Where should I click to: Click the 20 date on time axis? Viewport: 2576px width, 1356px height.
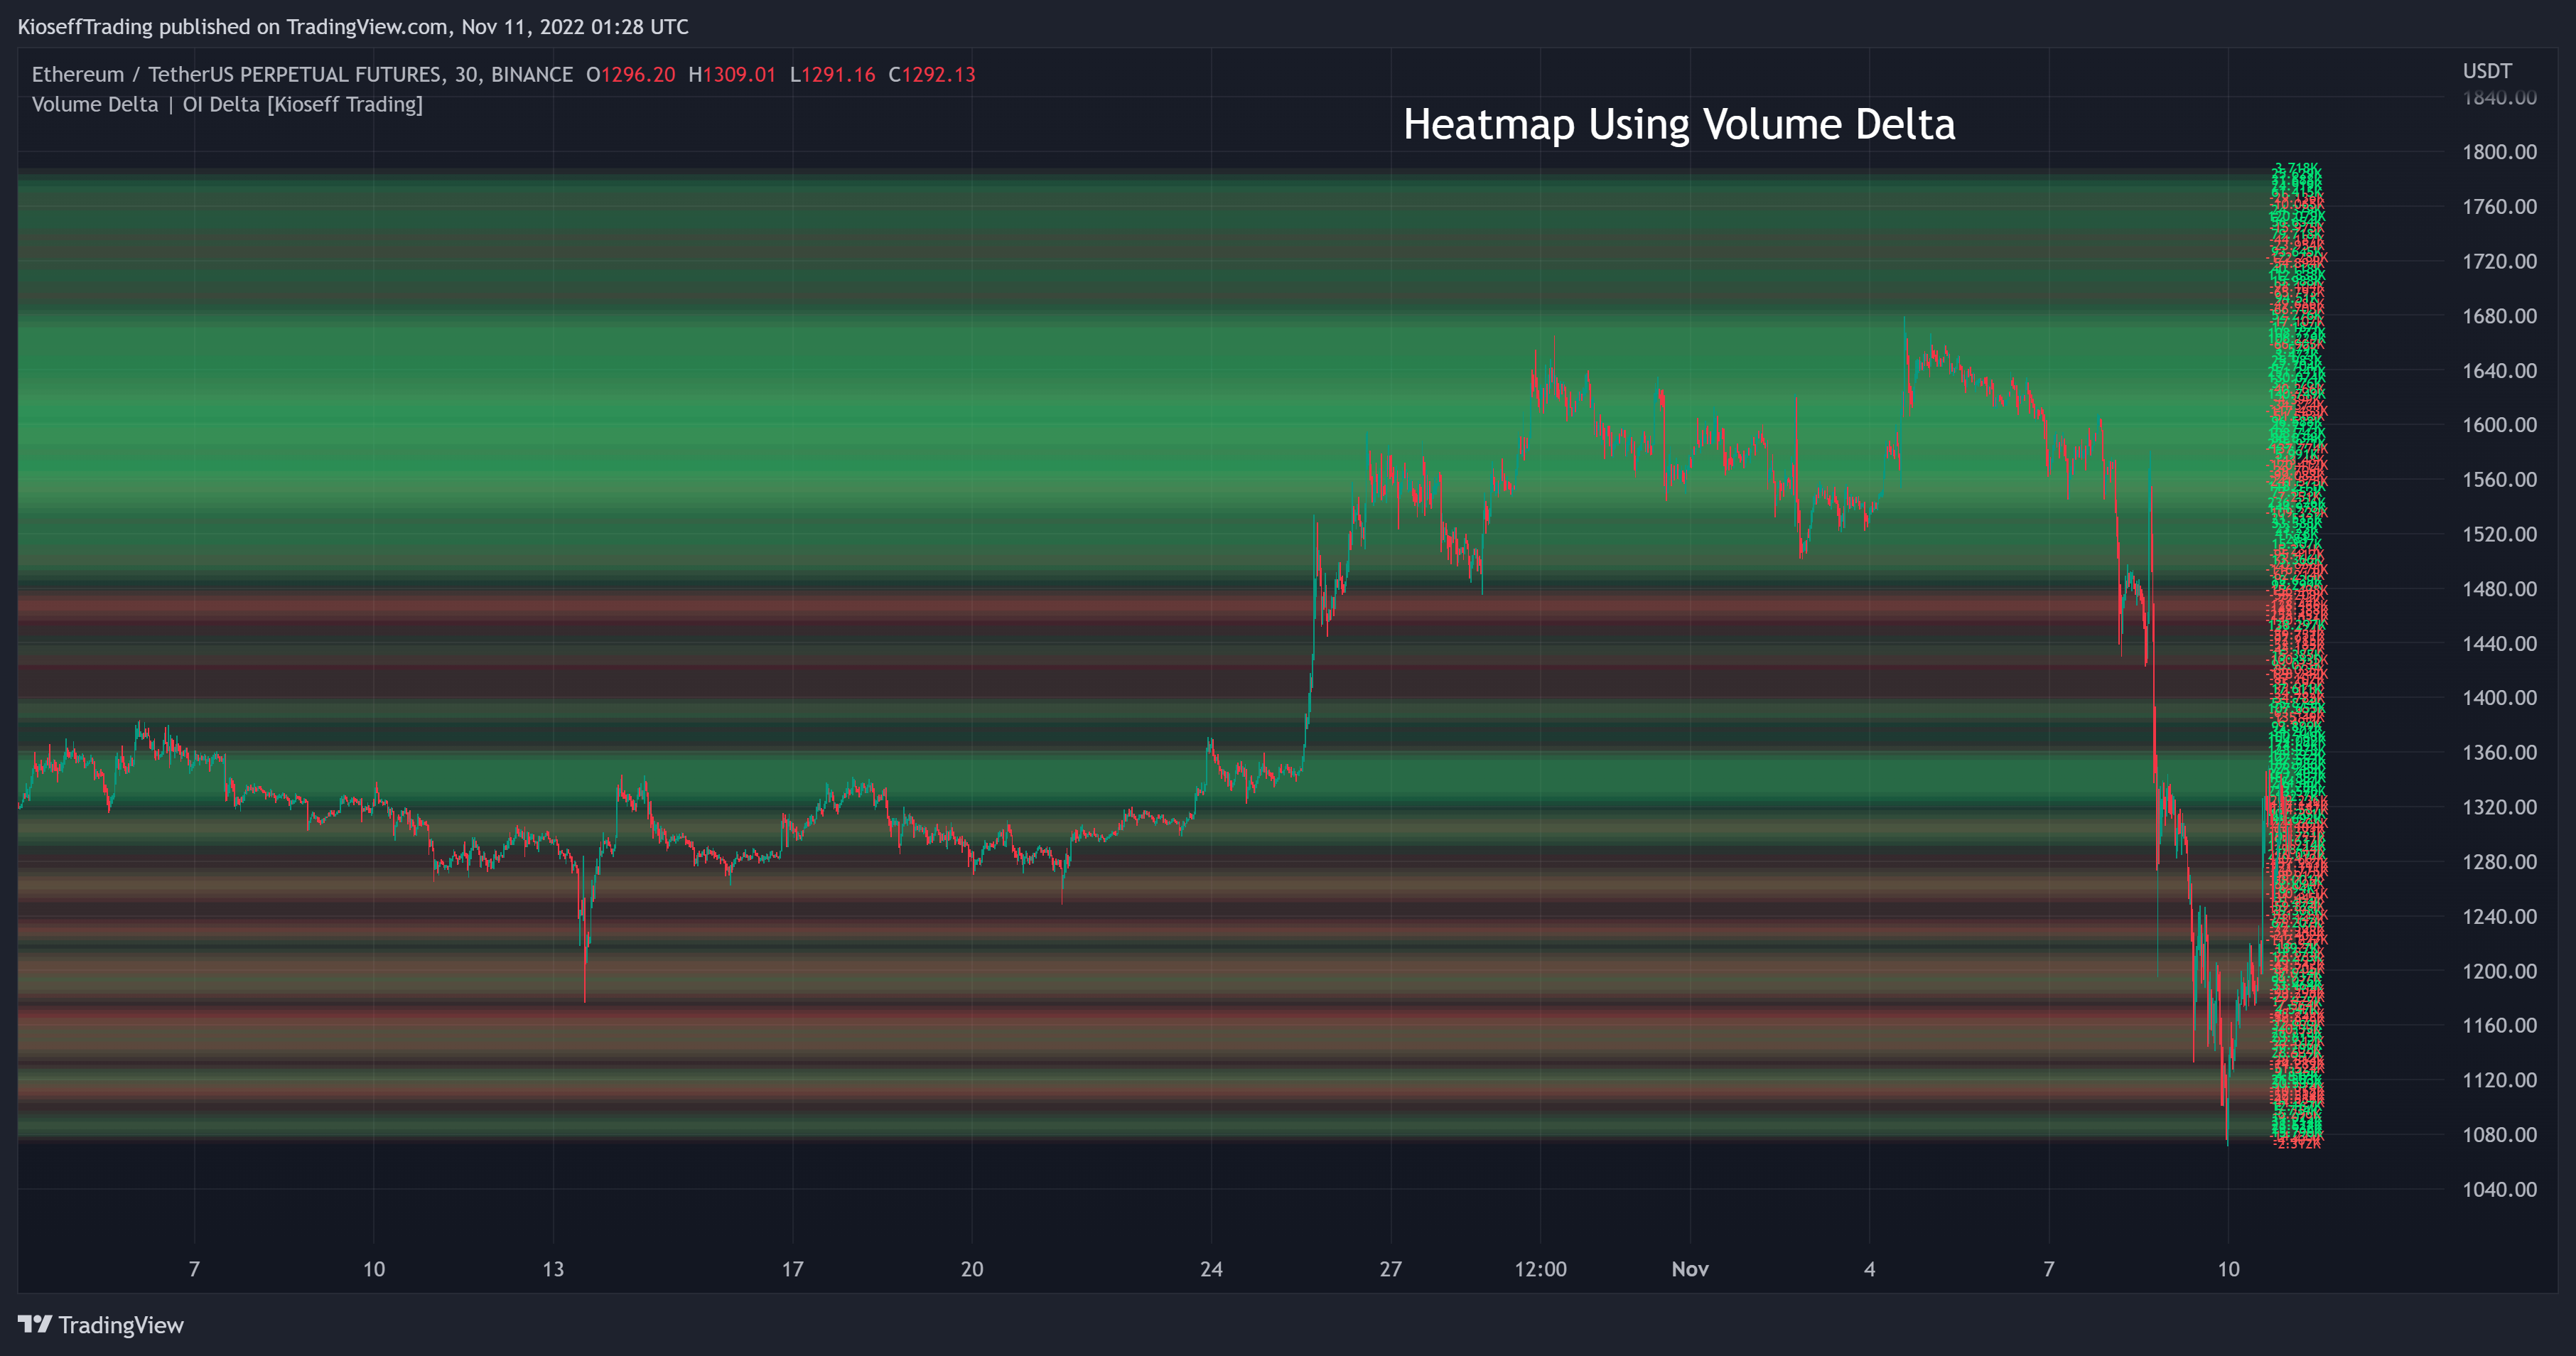point(972,1269)
